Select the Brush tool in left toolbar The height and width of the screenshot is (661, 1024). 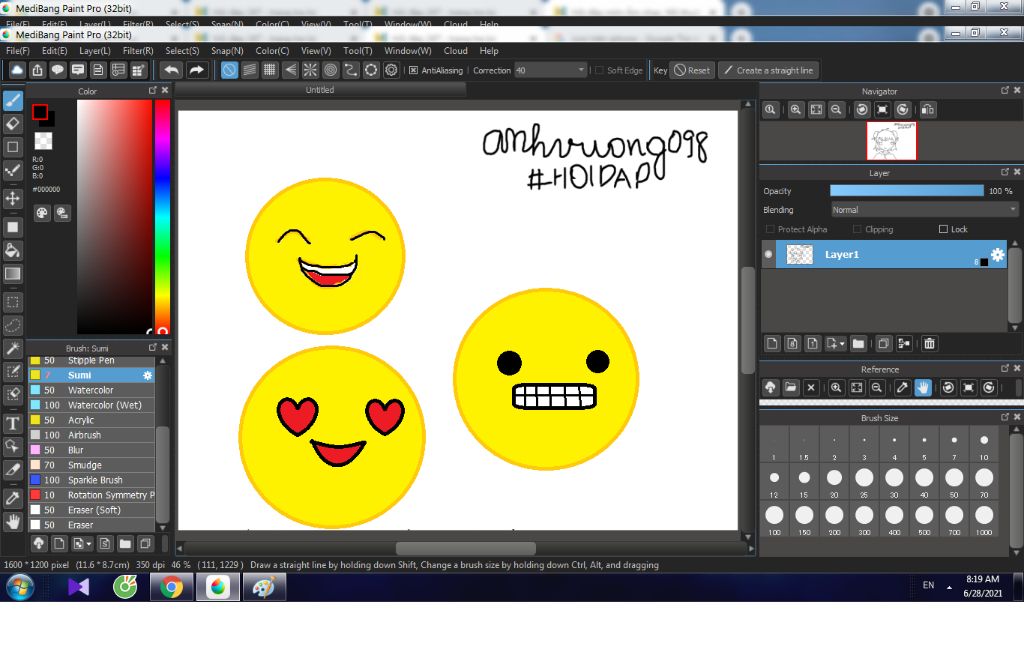[x=12, y=100]
